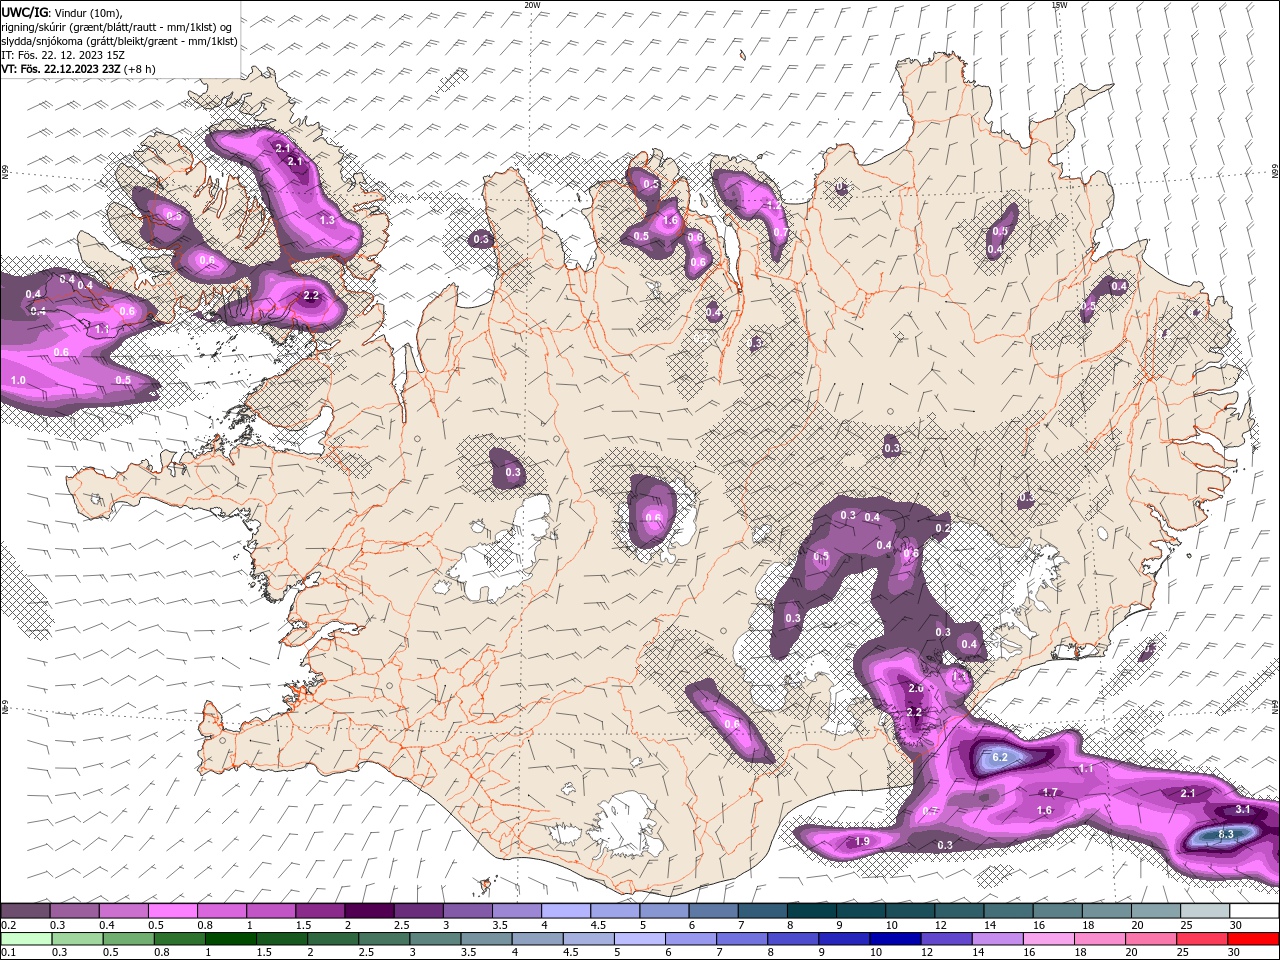Click the '30' label on lower legend scale
The width and height of the screenshot is (1280, 960).
(1232, 952)
